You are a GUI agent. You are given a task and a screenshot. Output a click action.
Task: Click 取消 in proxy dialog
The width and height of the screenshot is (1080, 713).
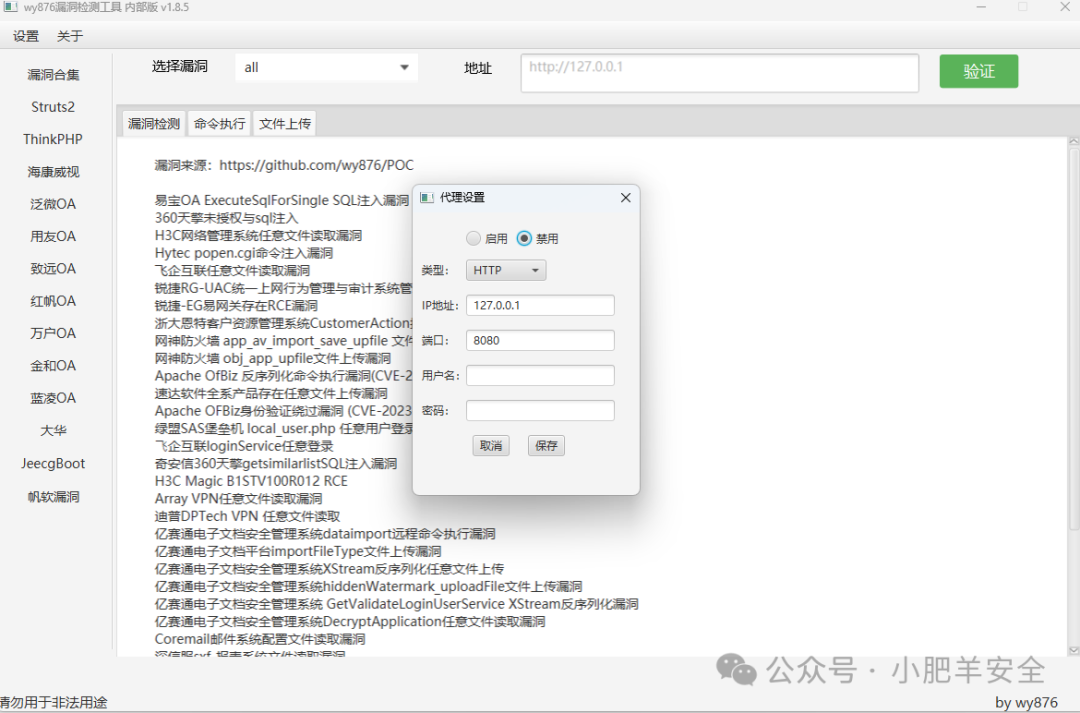pyautogui.click(x=491, y=446)
